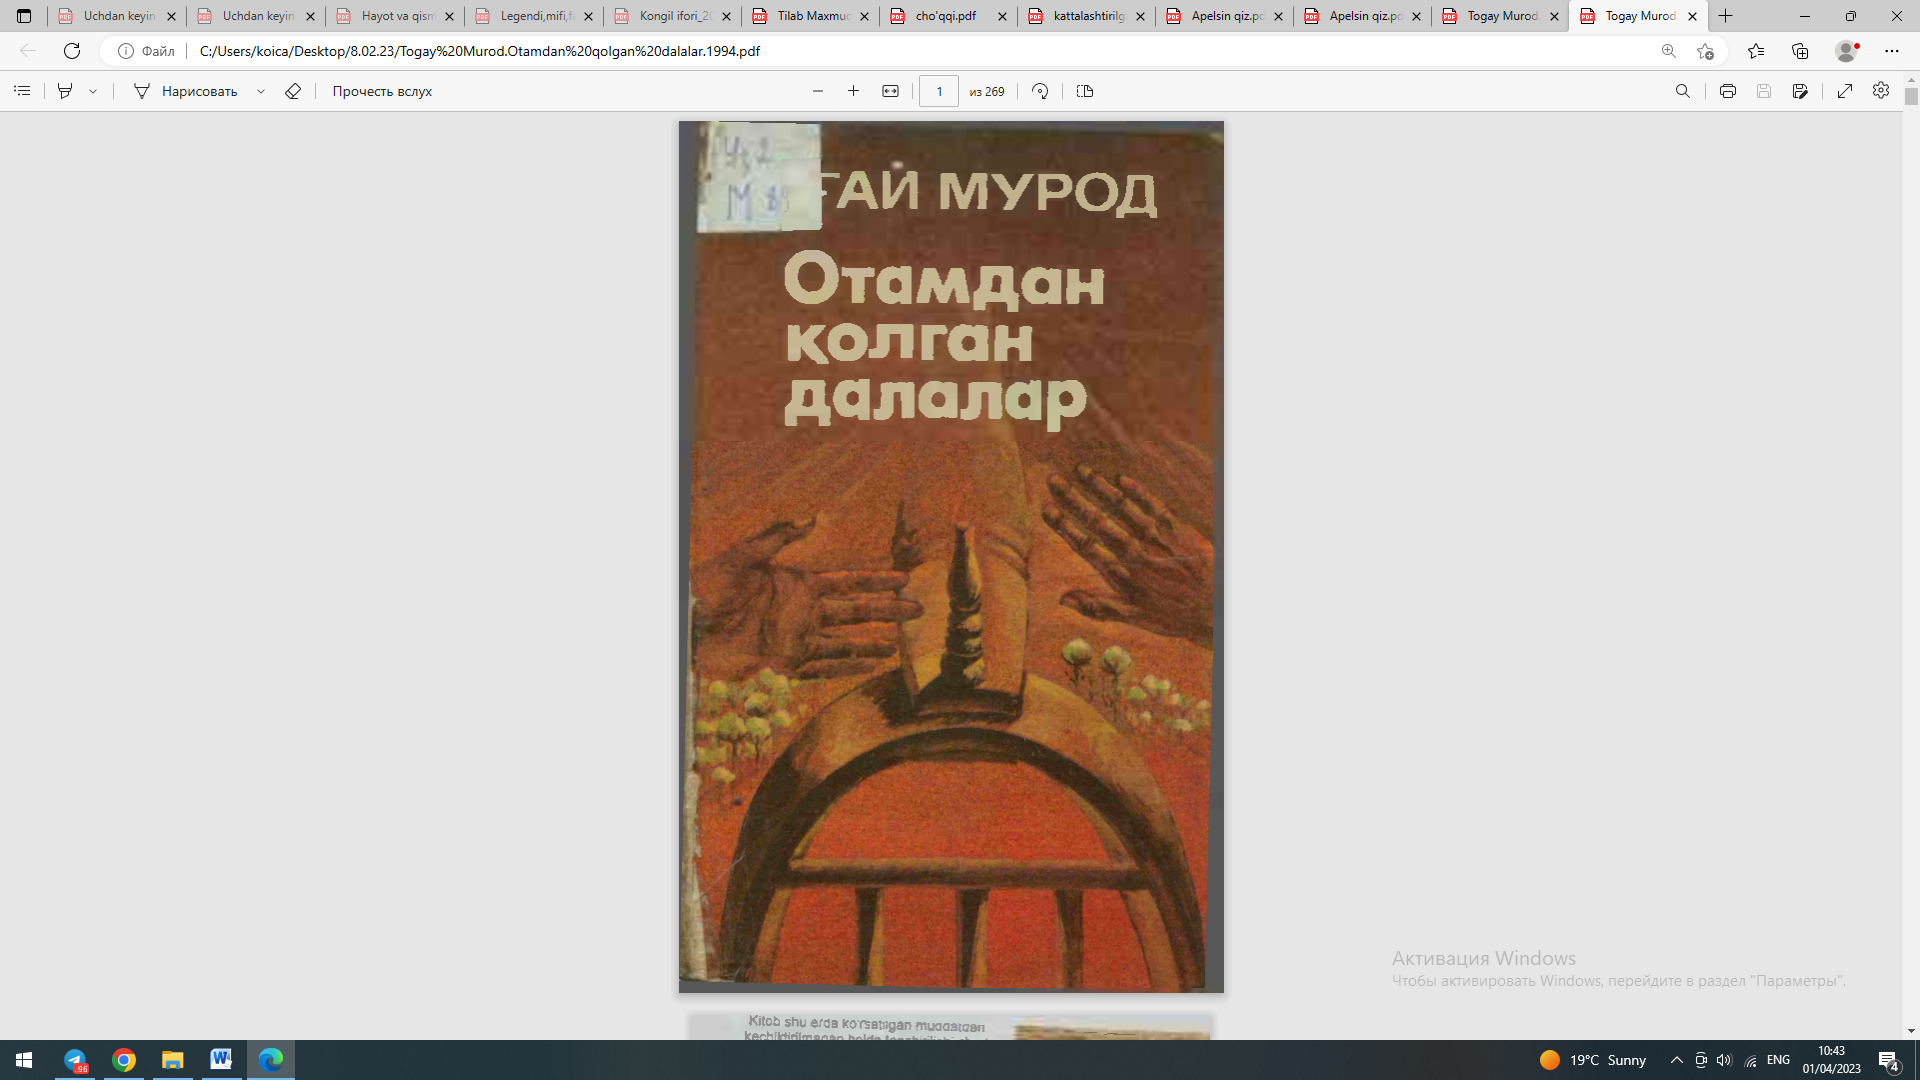
Task: Switch to Hayot va qism tab
Action: 396,16
